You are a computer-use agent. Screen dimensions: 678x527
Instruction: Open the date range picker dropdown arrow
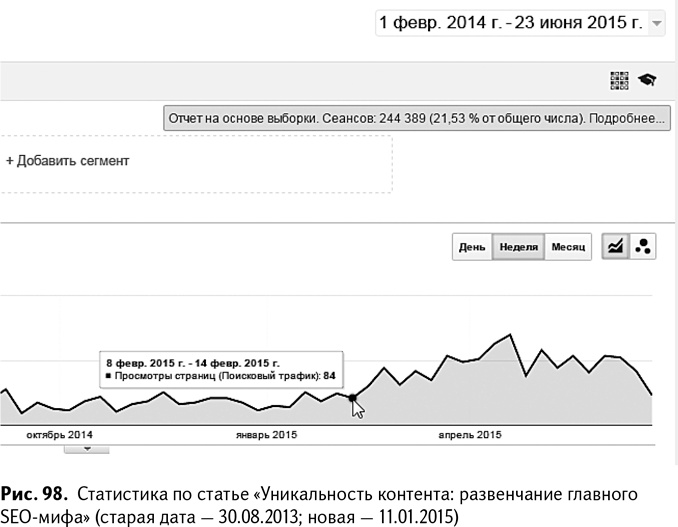coord(656,23)
